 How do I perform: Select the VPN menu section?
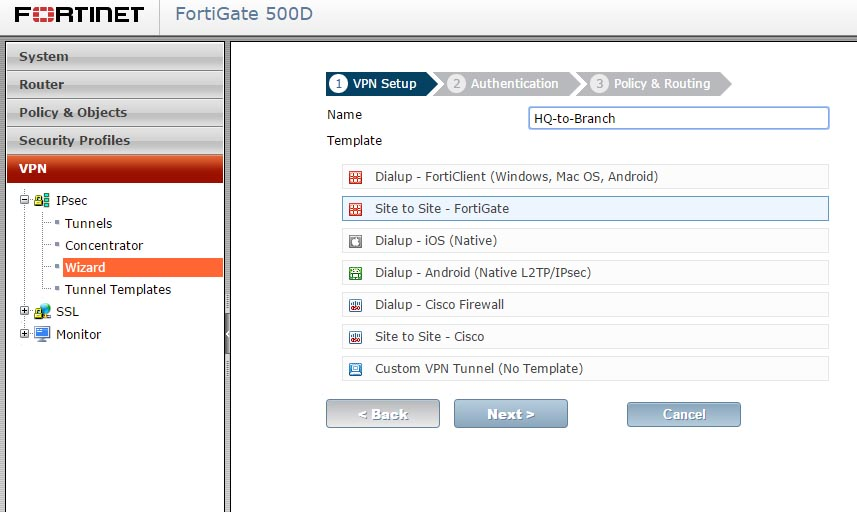point(115,168)
